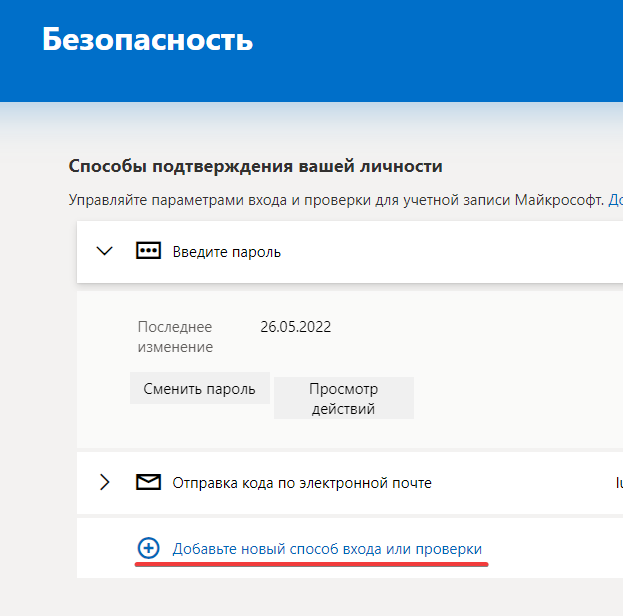Screen dimensions: 623x616
Task: Open "Отправка кода по электронной почте" label
Action: coord(302,483)
